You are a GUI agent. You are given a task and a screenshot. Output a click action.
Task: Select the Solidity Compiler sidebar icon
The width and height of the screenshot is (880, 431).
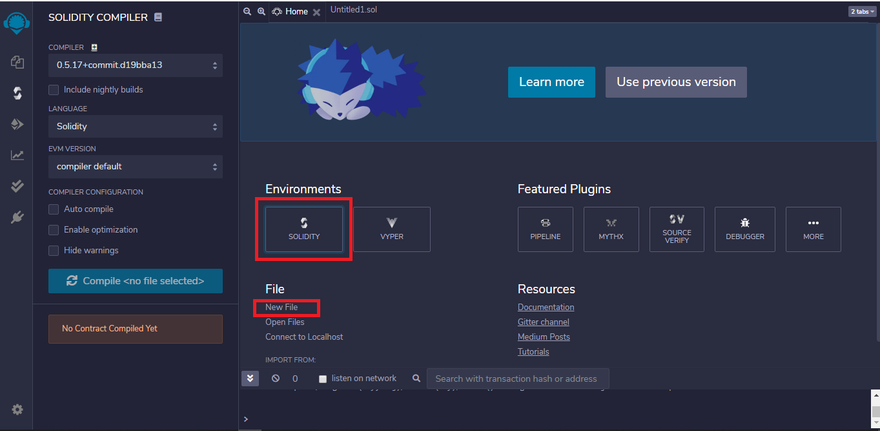(x=17, y=93)
